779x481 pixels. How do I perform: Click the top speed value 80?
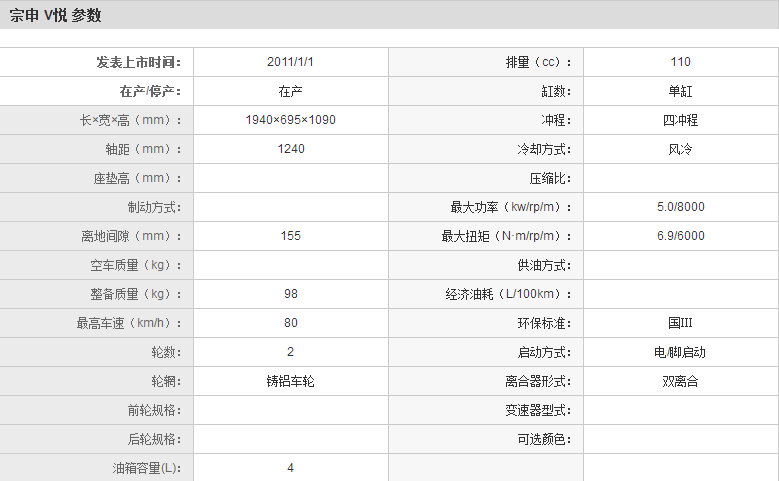291,323
